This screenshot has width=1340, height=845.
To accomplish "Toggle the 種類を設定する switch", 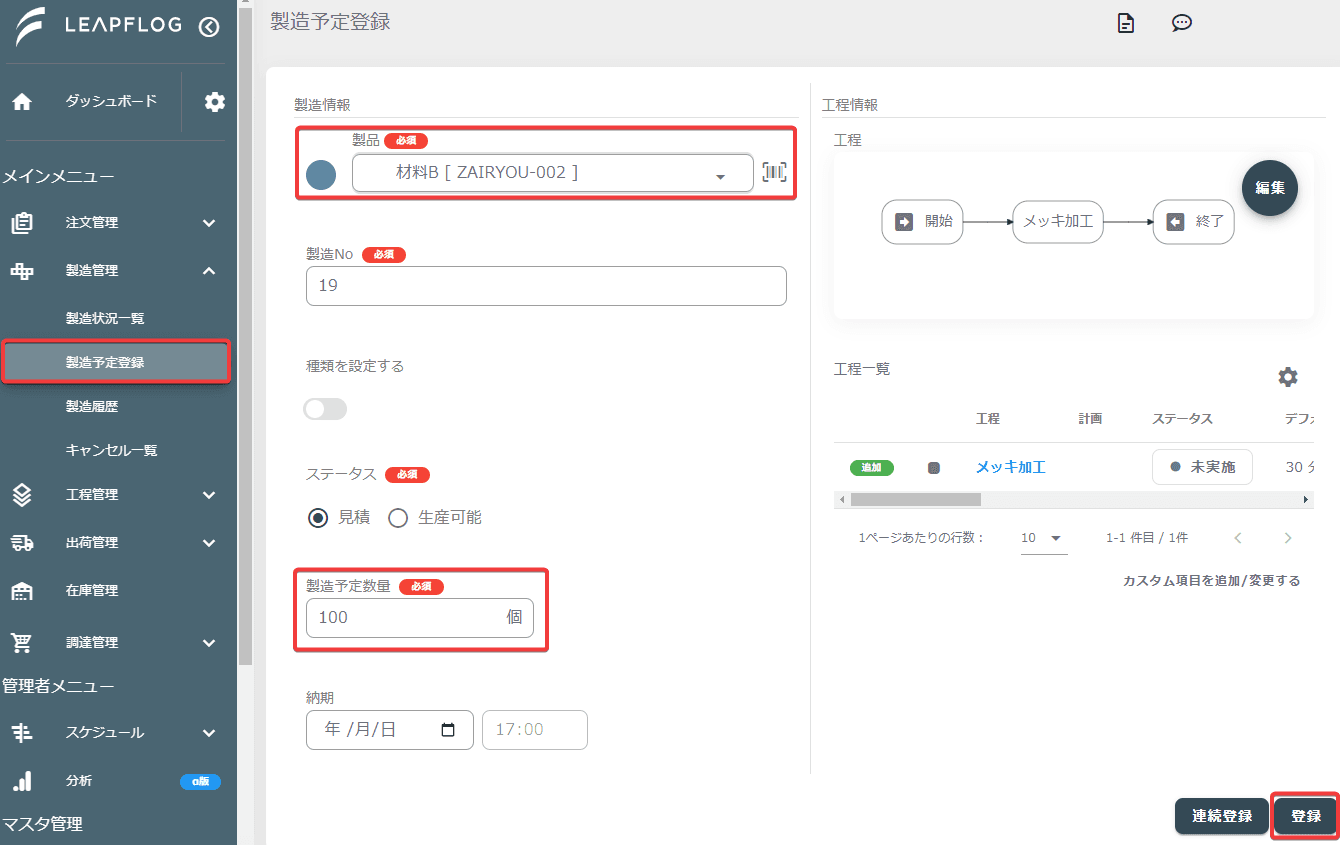I will (x=325, y=409).
